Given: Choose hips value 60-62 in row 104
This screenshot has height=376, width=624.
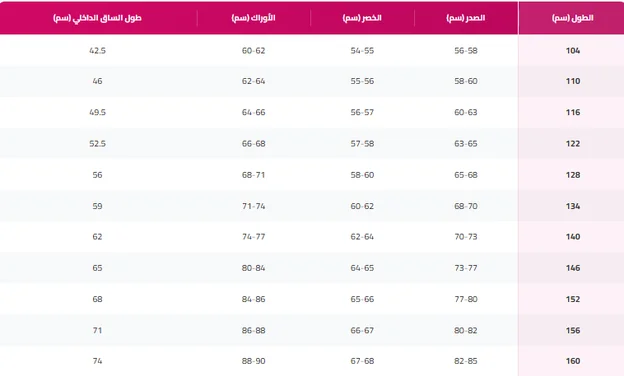Looking at the screenshot, I should (254, 51).
